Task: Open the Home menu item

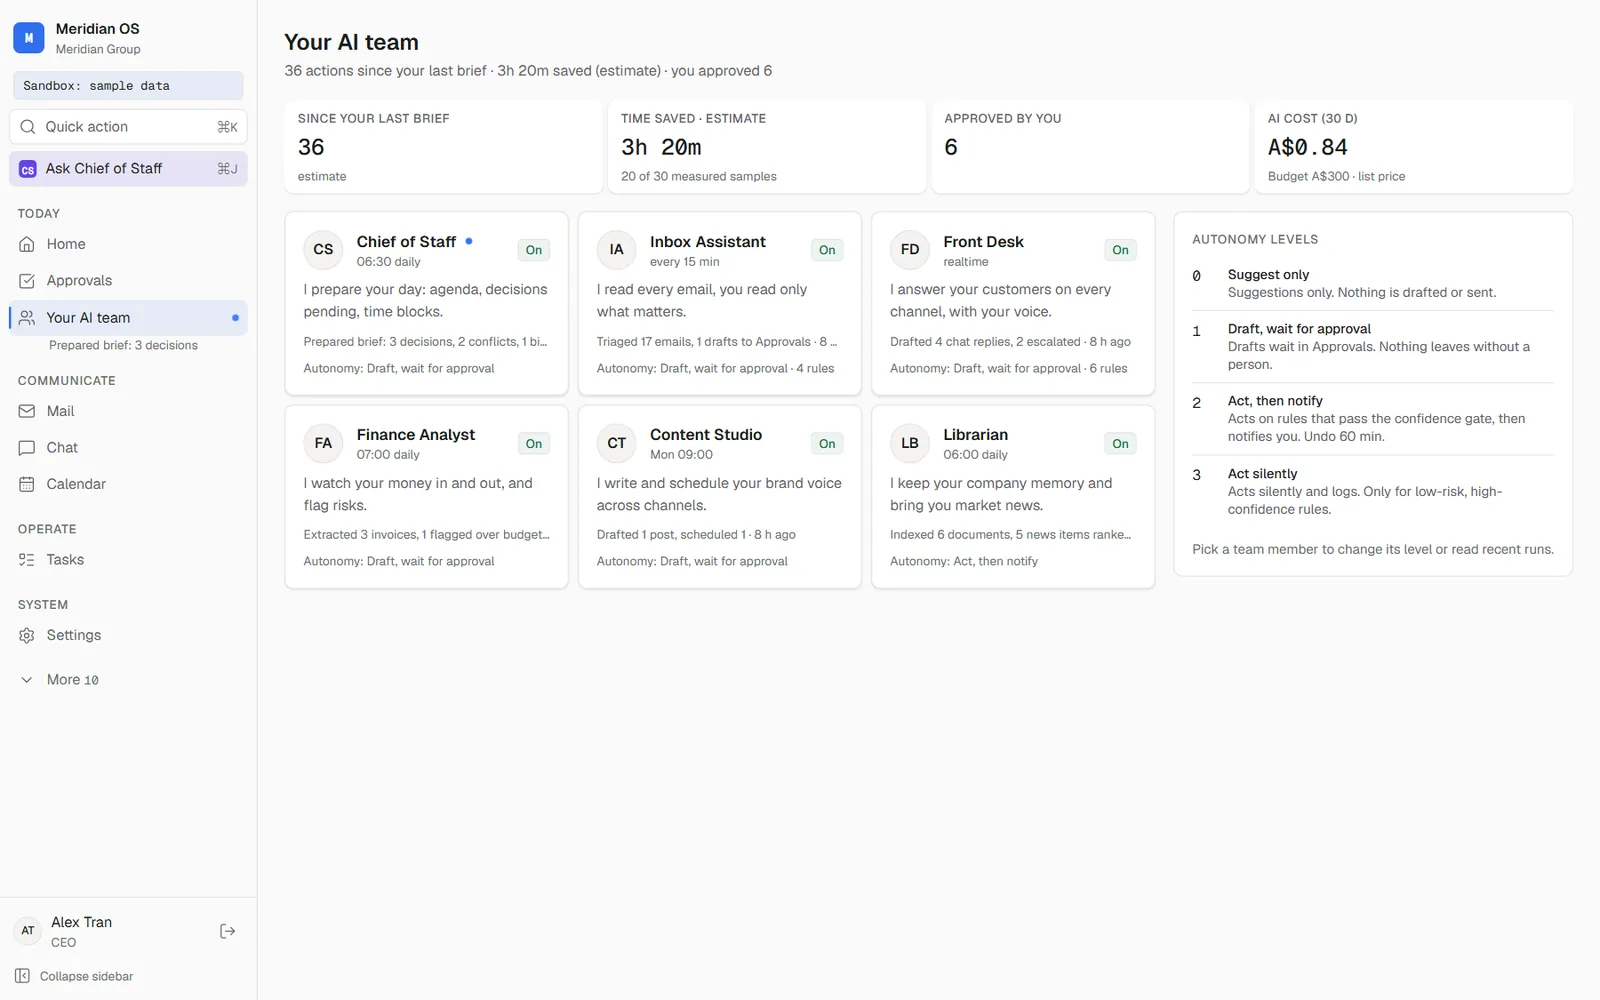Action: pos(128,244)
